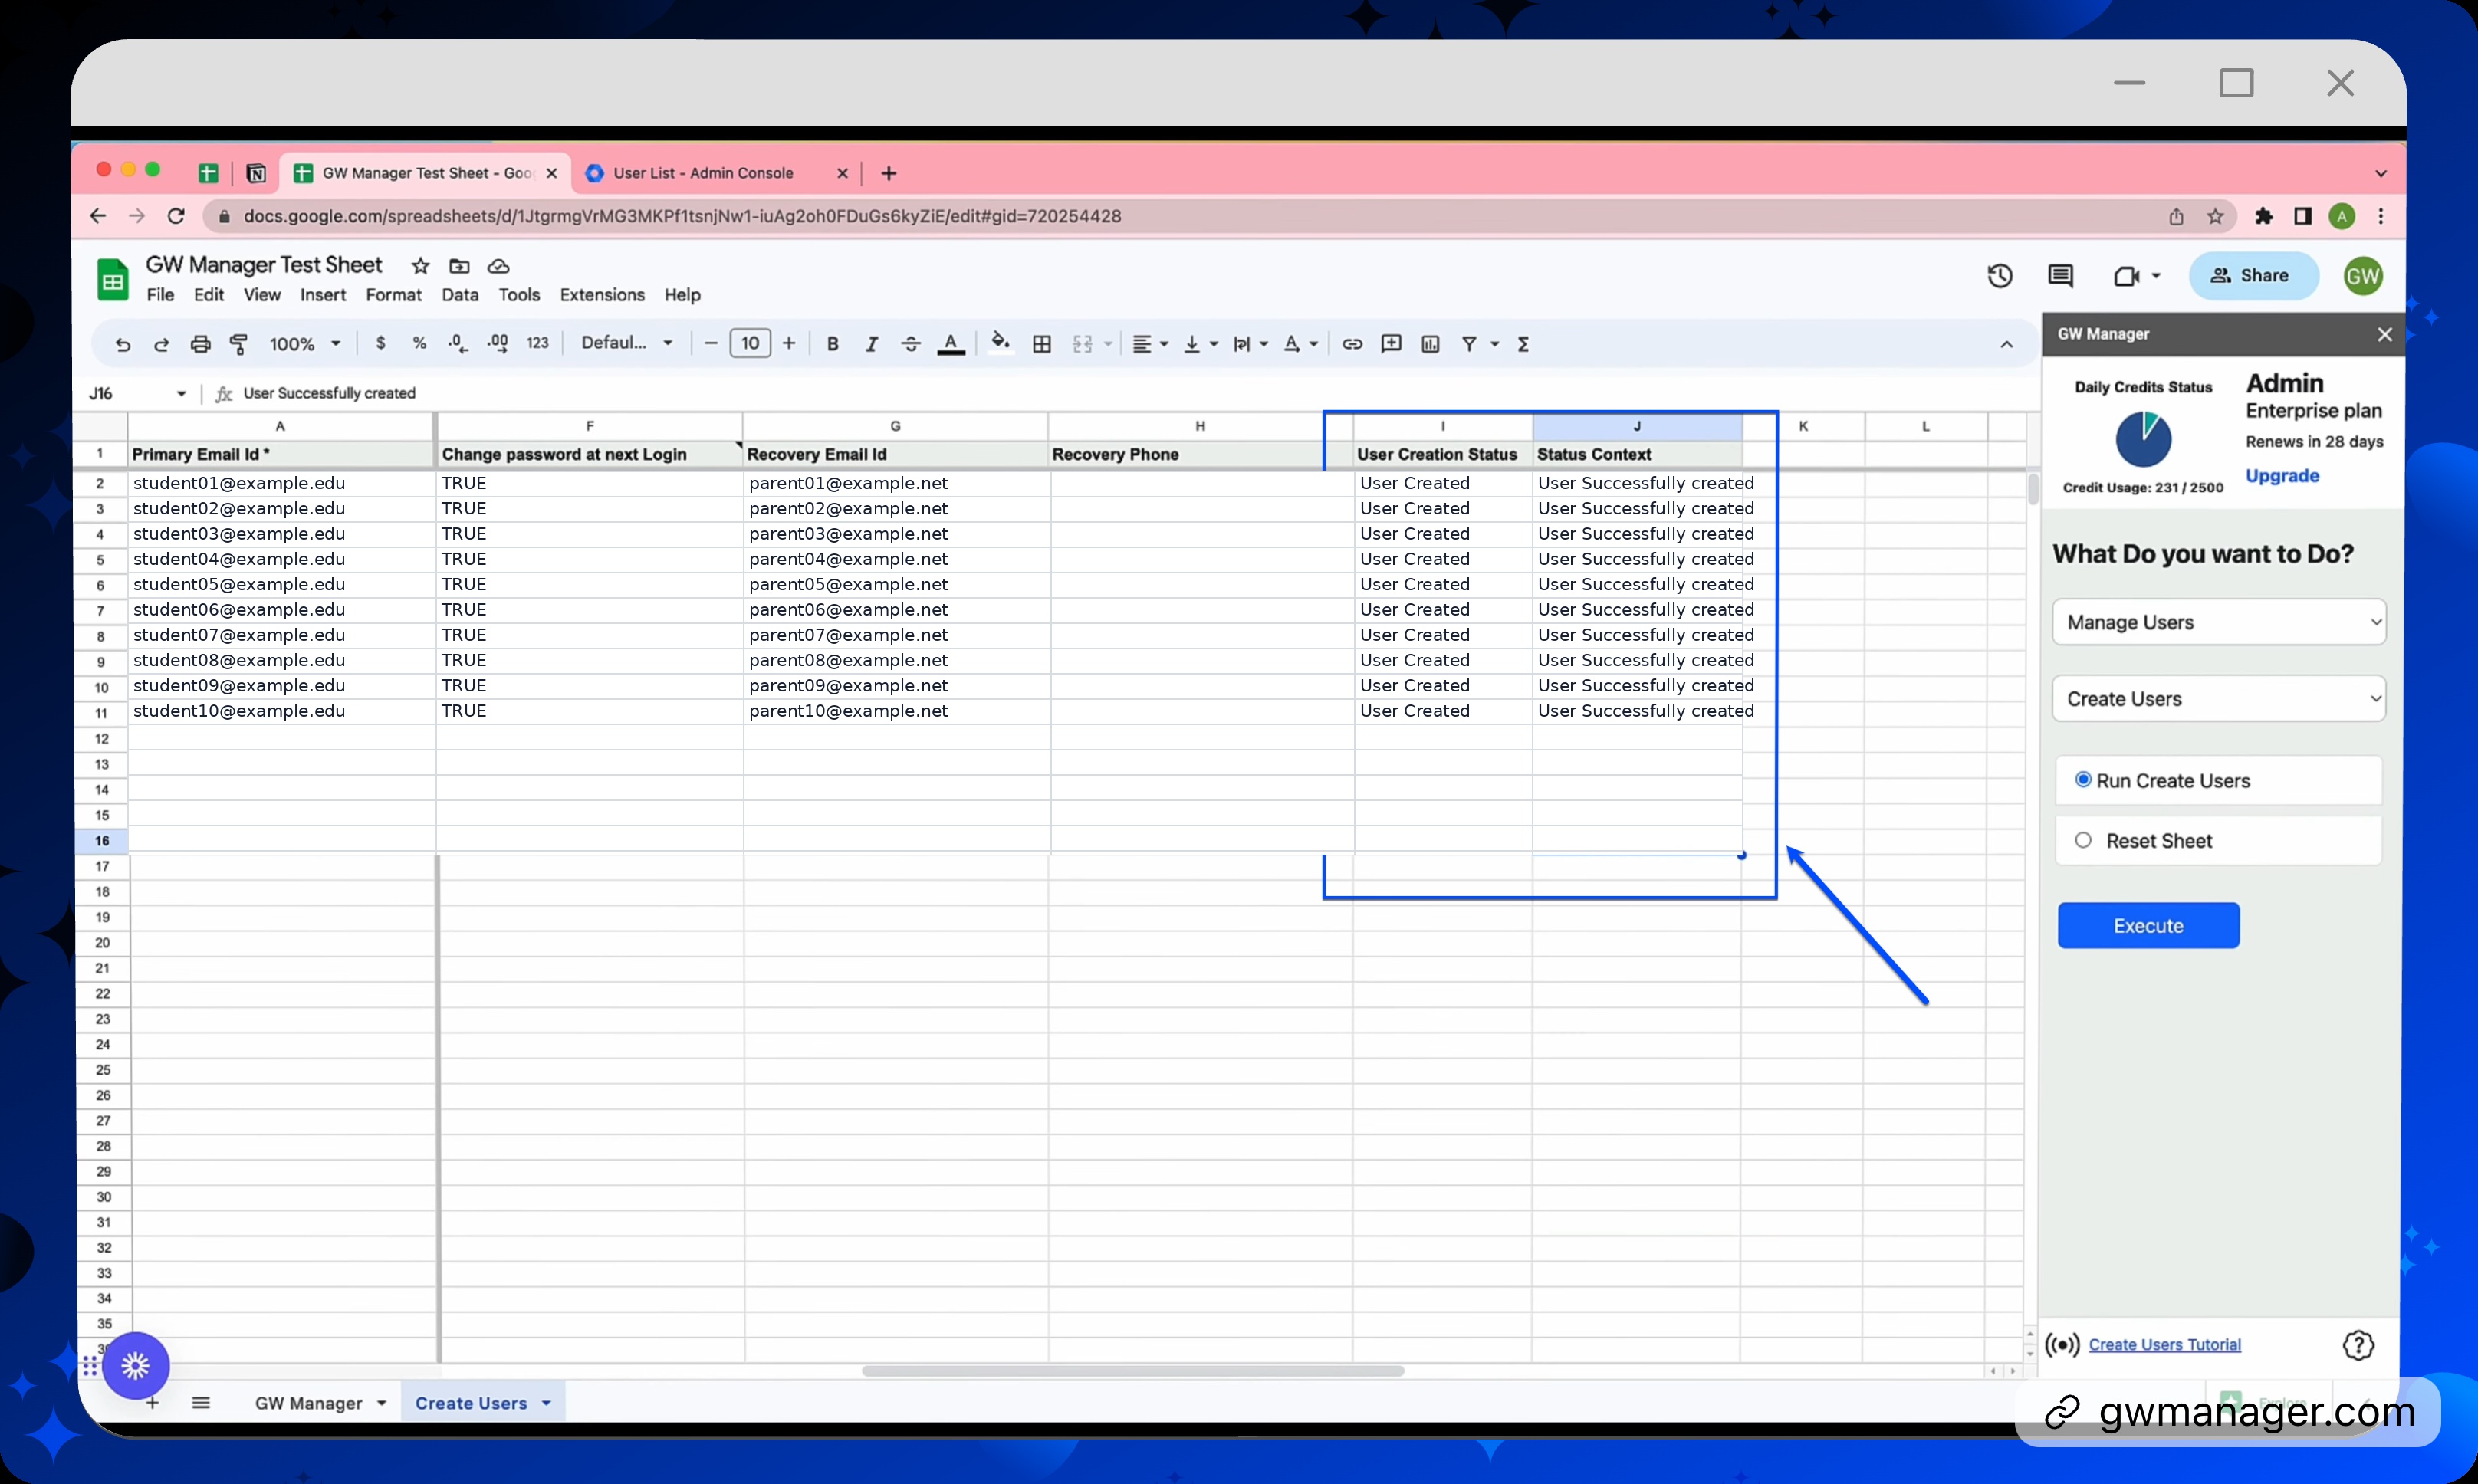Format cells as currency

pyautogui.click(x=380, y=343)
